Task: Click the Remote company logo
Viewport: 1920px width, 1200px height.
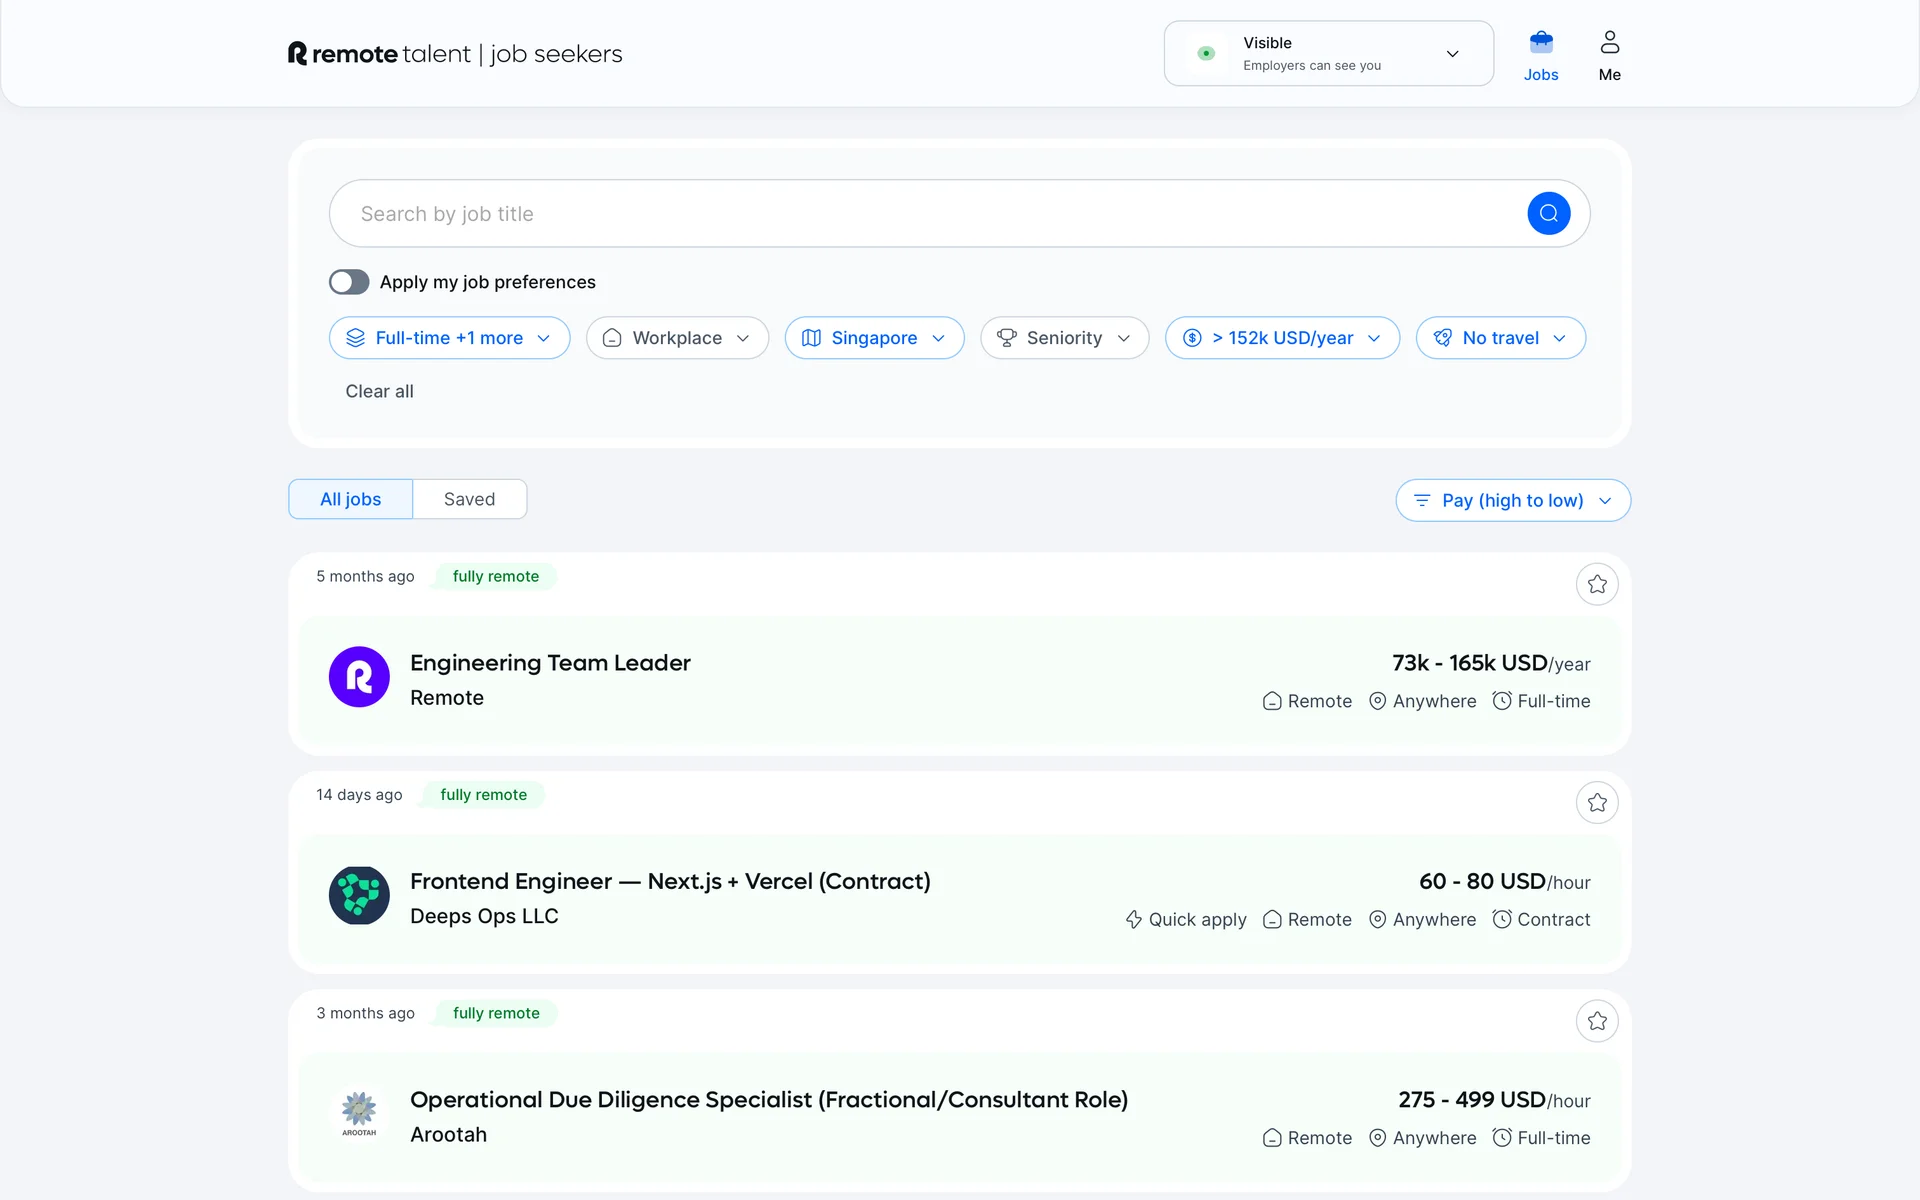Action: (359, 677)
